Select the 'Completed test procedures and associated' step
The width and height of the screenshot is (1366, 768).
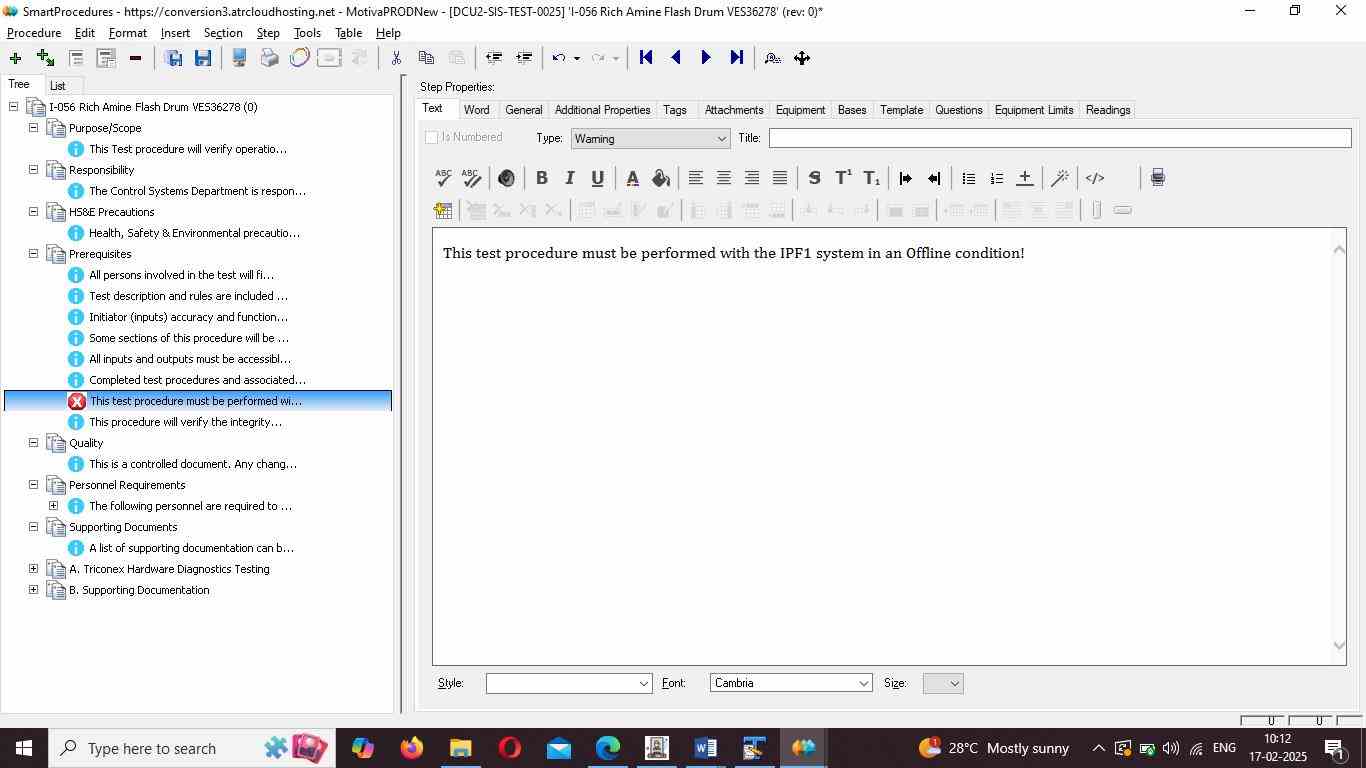pyautogui.click(x=197, y=380)
